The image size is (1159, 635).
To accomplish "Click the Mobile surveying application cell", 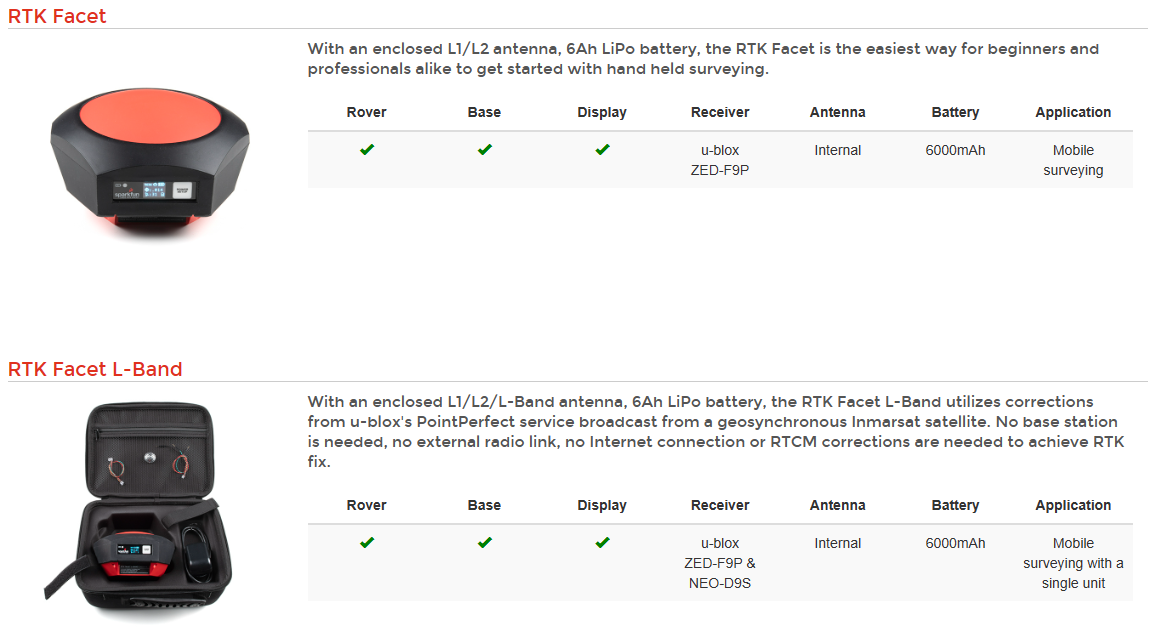I will click(x=1073, y=160).
